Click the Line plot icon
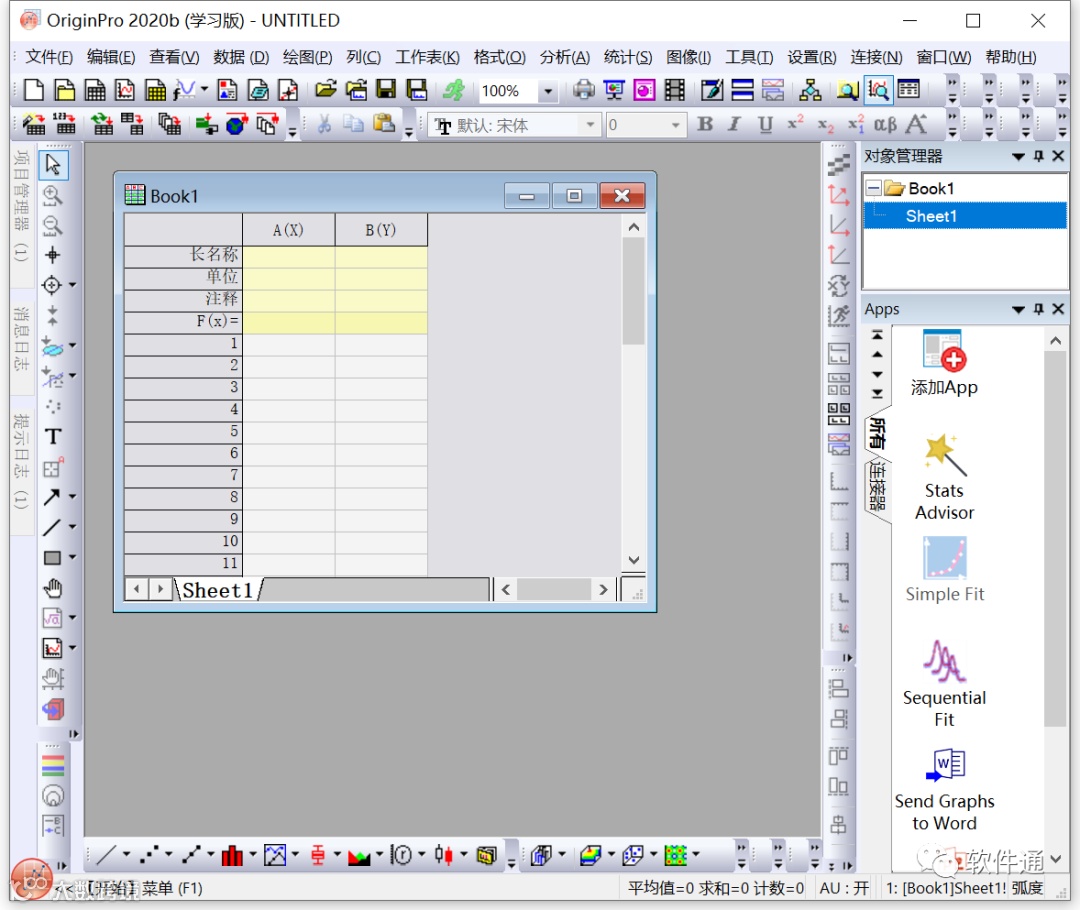This screenshot has height=910, width=1080. click(107, 856)
